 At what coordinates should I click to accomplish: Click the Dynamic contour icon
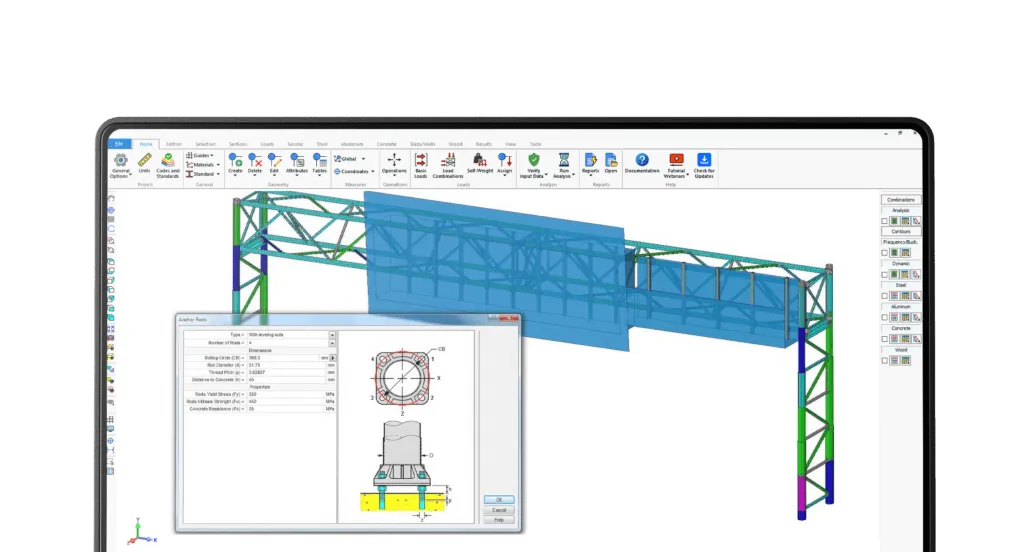pyautogui.click(x=894, y=274)
